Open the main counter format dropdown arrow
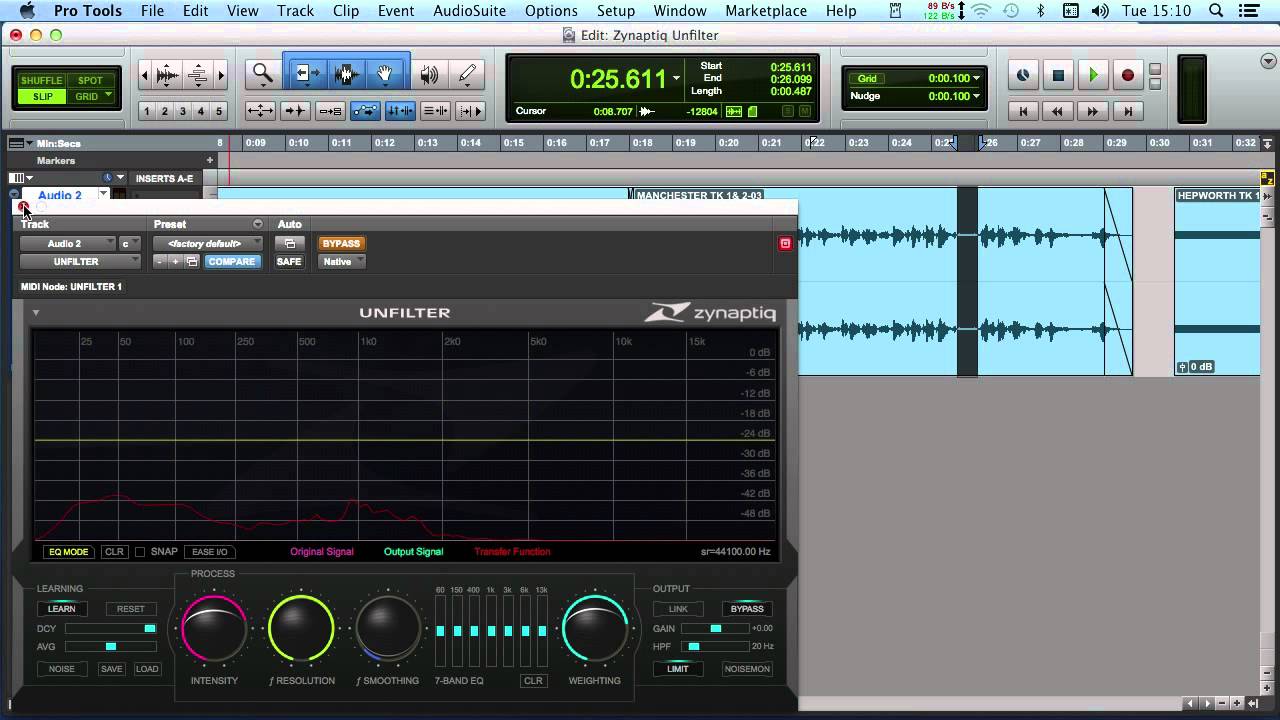Image resolution: width=1280 pixels, height=720 pixels. (x=677, y=78)
